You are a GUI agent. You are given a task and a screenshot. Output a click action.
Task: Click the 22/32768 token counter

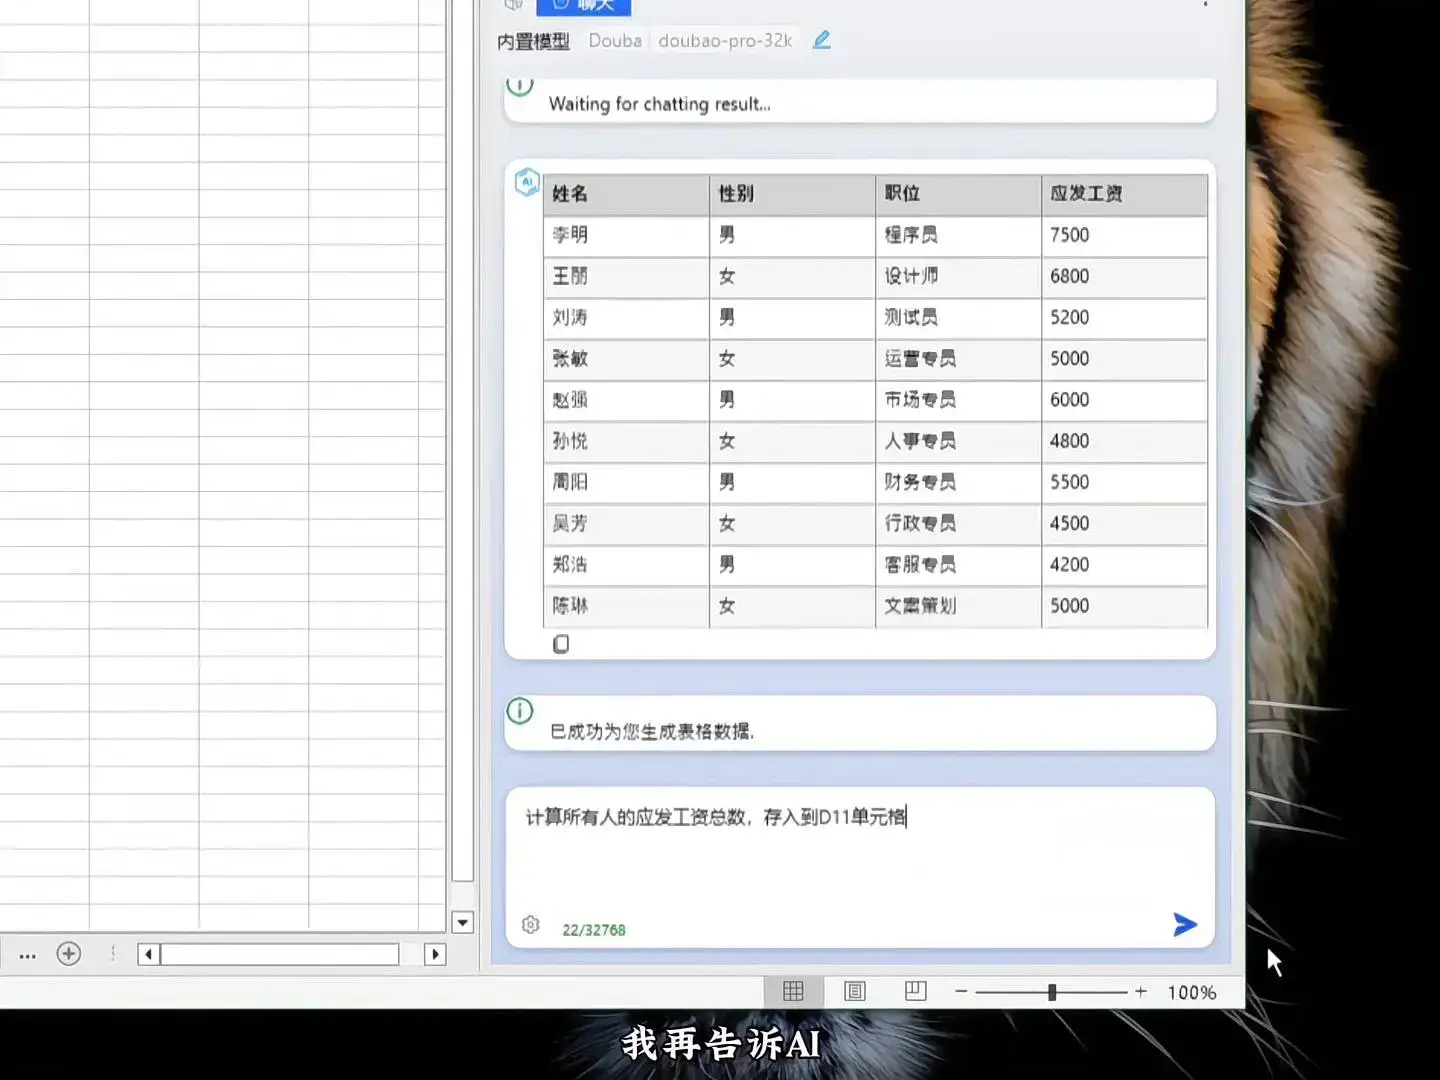click(593, 929)
